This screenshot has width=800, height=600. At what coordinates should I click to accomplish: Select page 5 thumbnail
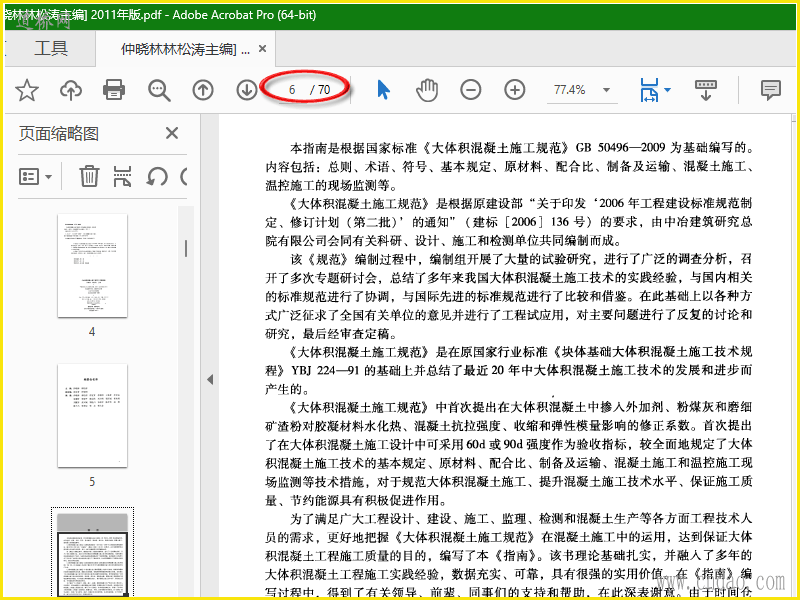click(92, 415)
